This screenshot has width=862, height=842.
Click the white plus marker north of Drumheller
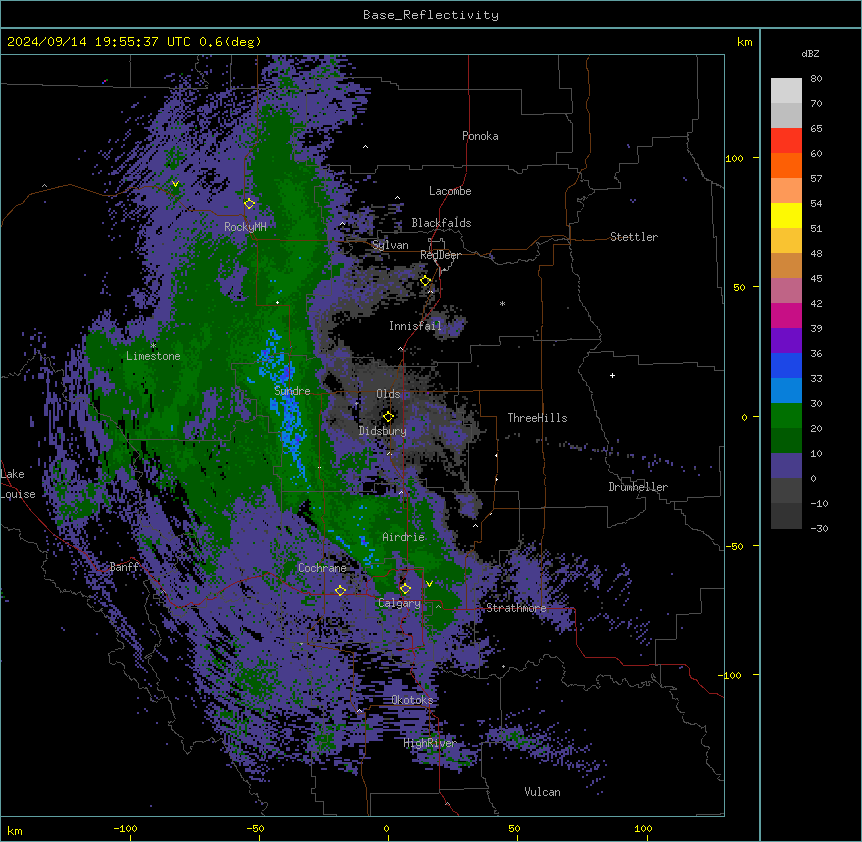(x=612, y=375)
